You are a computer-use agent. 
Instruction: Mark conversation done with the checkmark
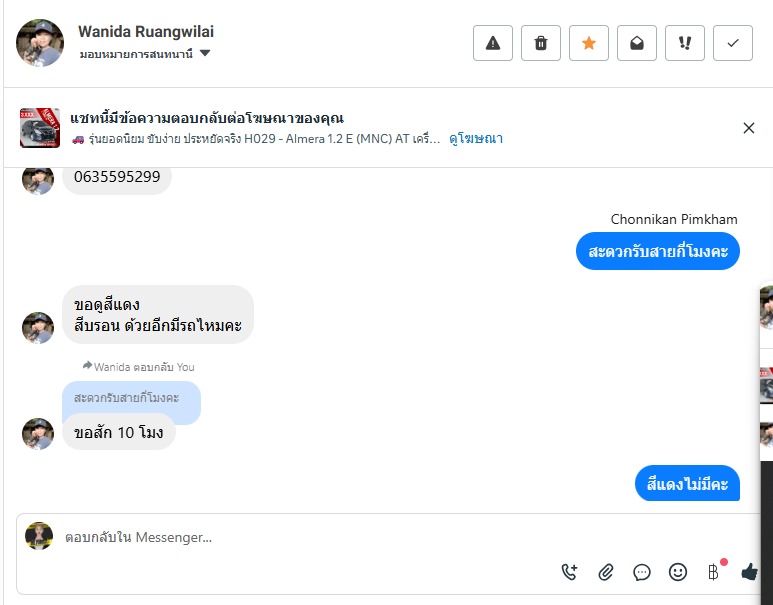[733, 43]
